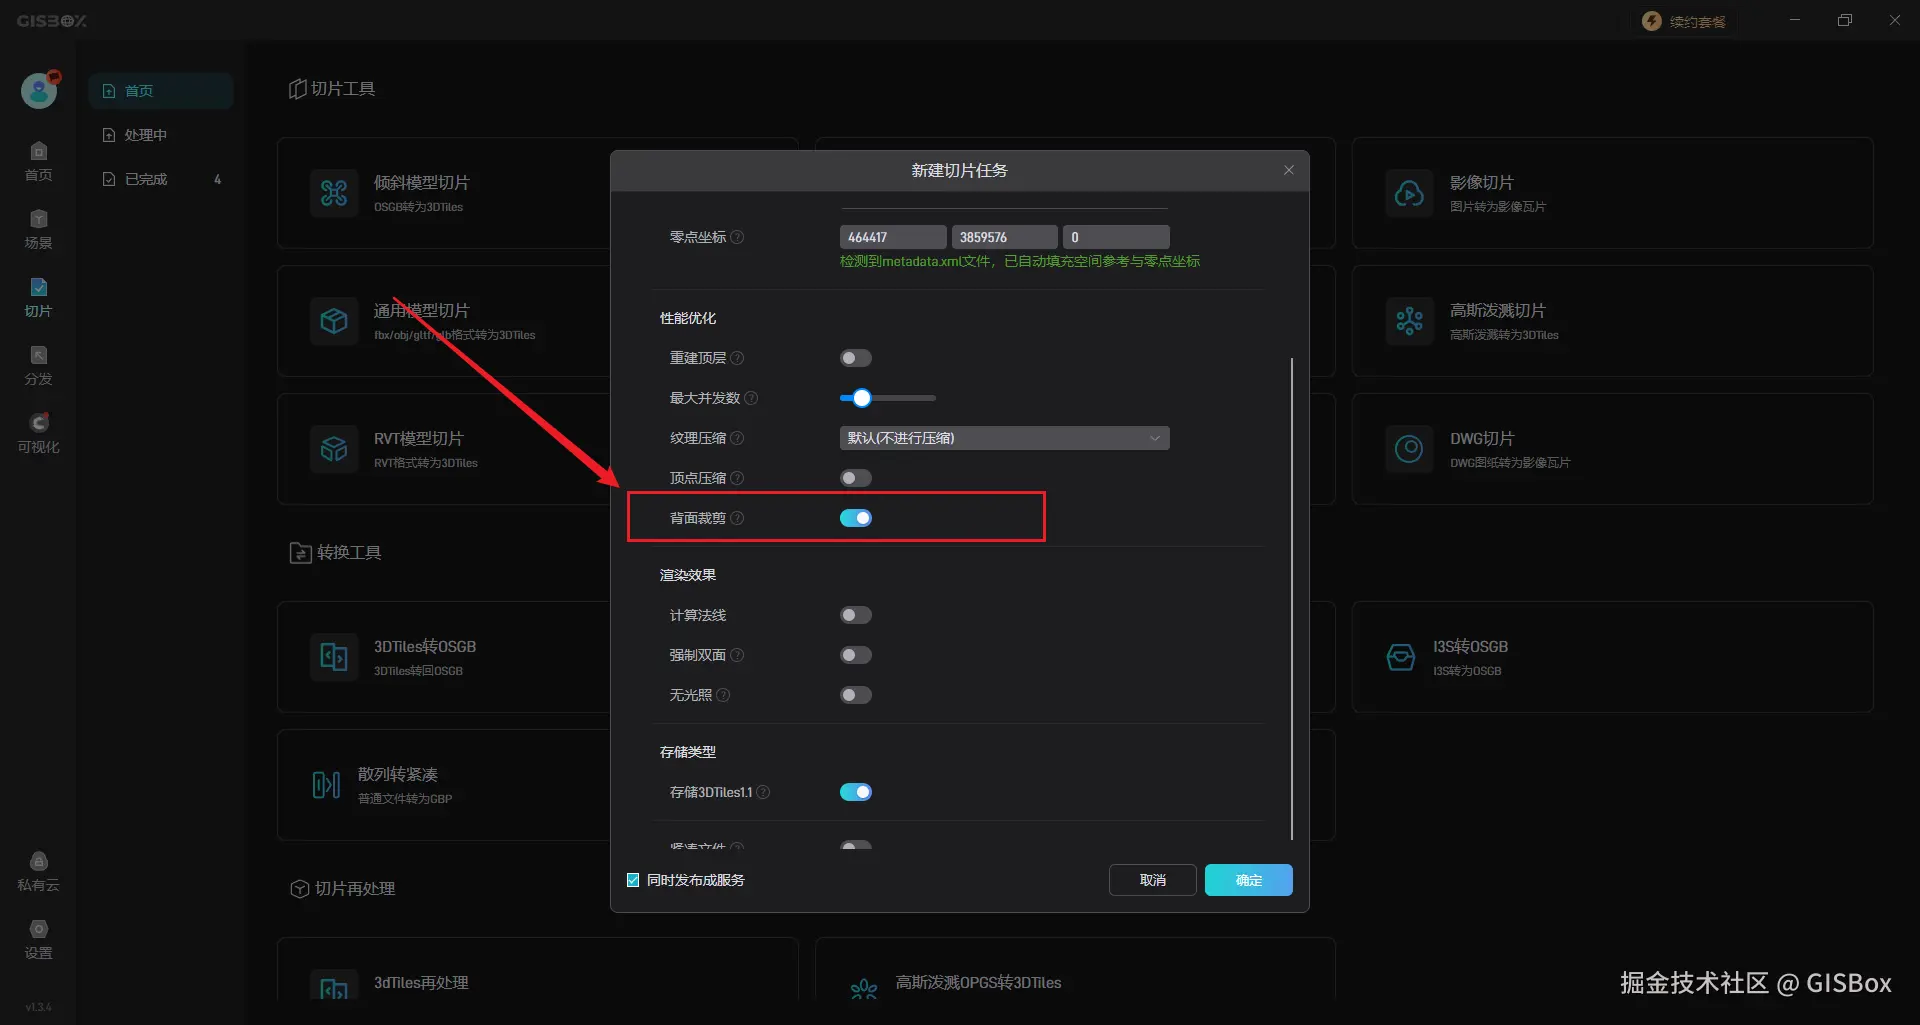Select the 已完成 tab
Viewport: 1920px width, 1025px height.
click(161, 179)
